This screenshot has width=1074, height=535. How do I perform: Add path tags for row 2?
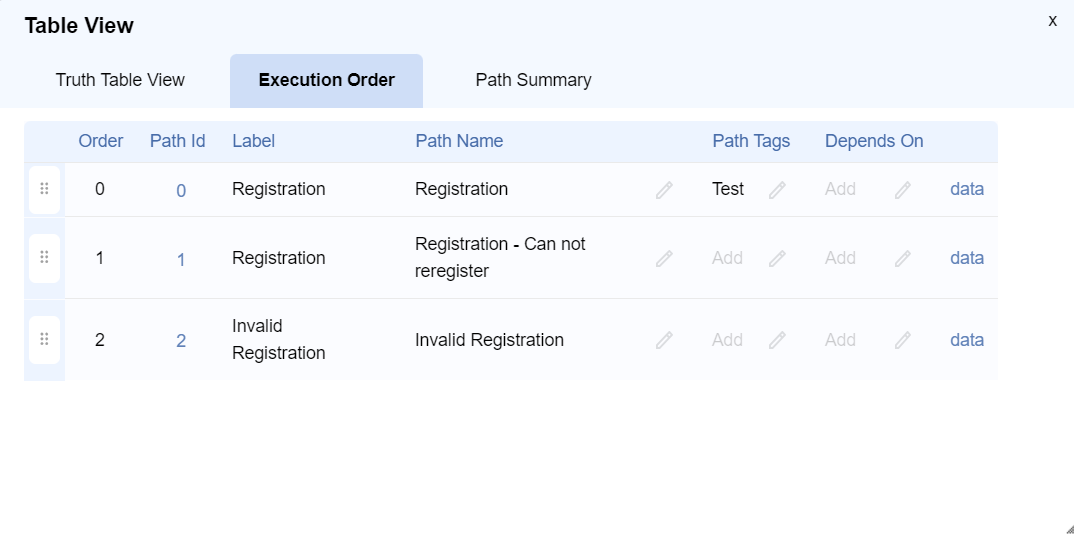[727, 340]
